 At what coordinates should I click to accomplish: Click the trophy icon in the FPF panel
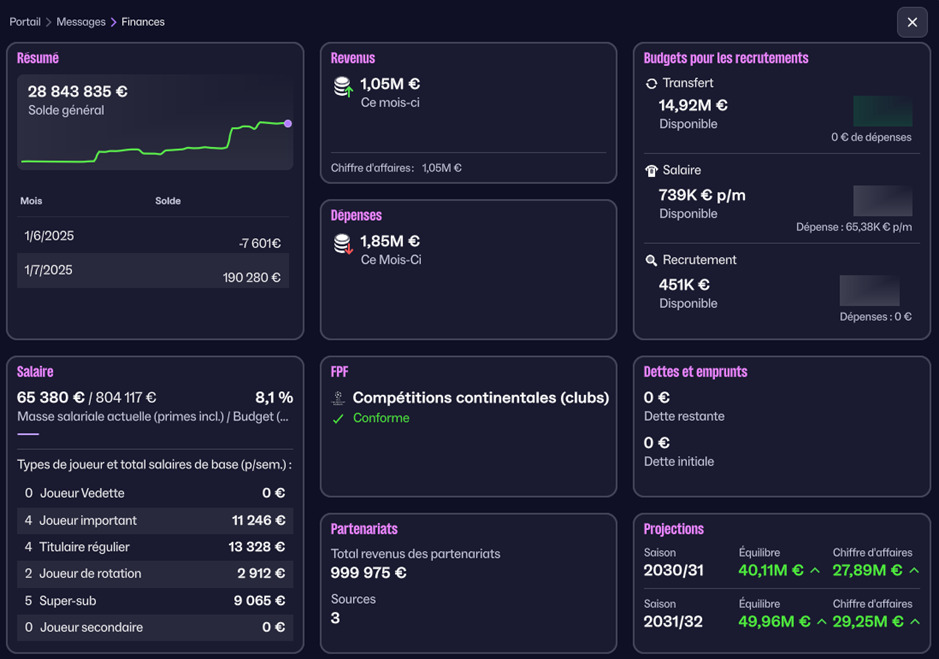[x=338, y=398]
